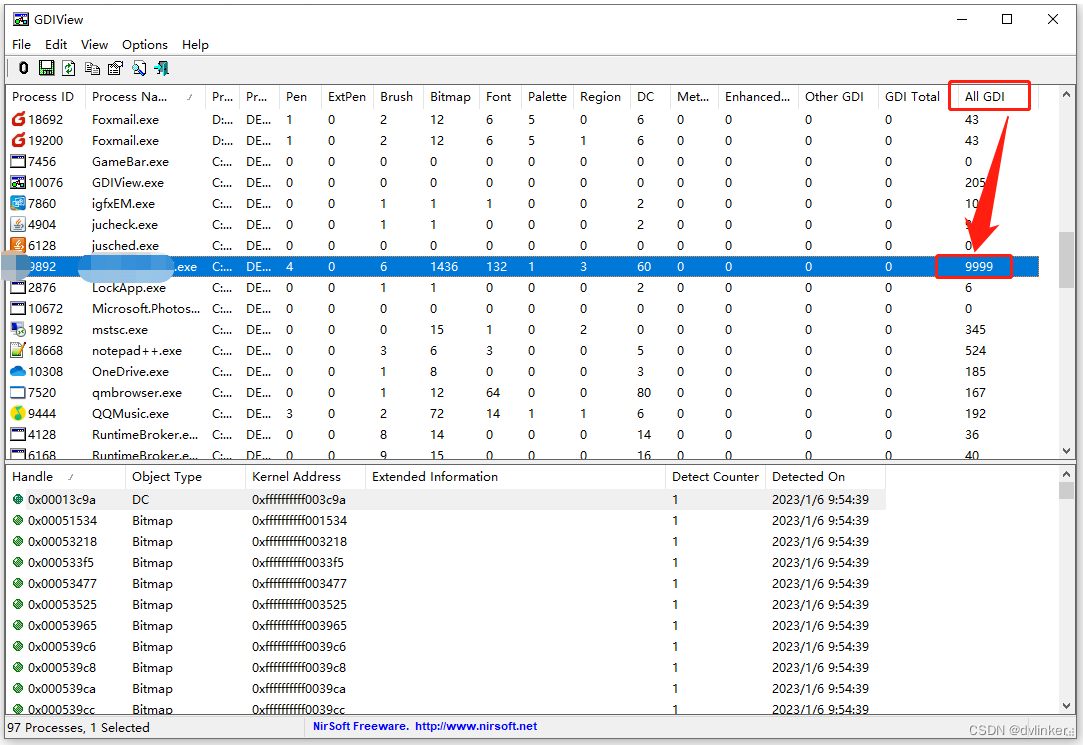
Task: Click the GDIView app icon in title bar
Action: click(21, 19)
